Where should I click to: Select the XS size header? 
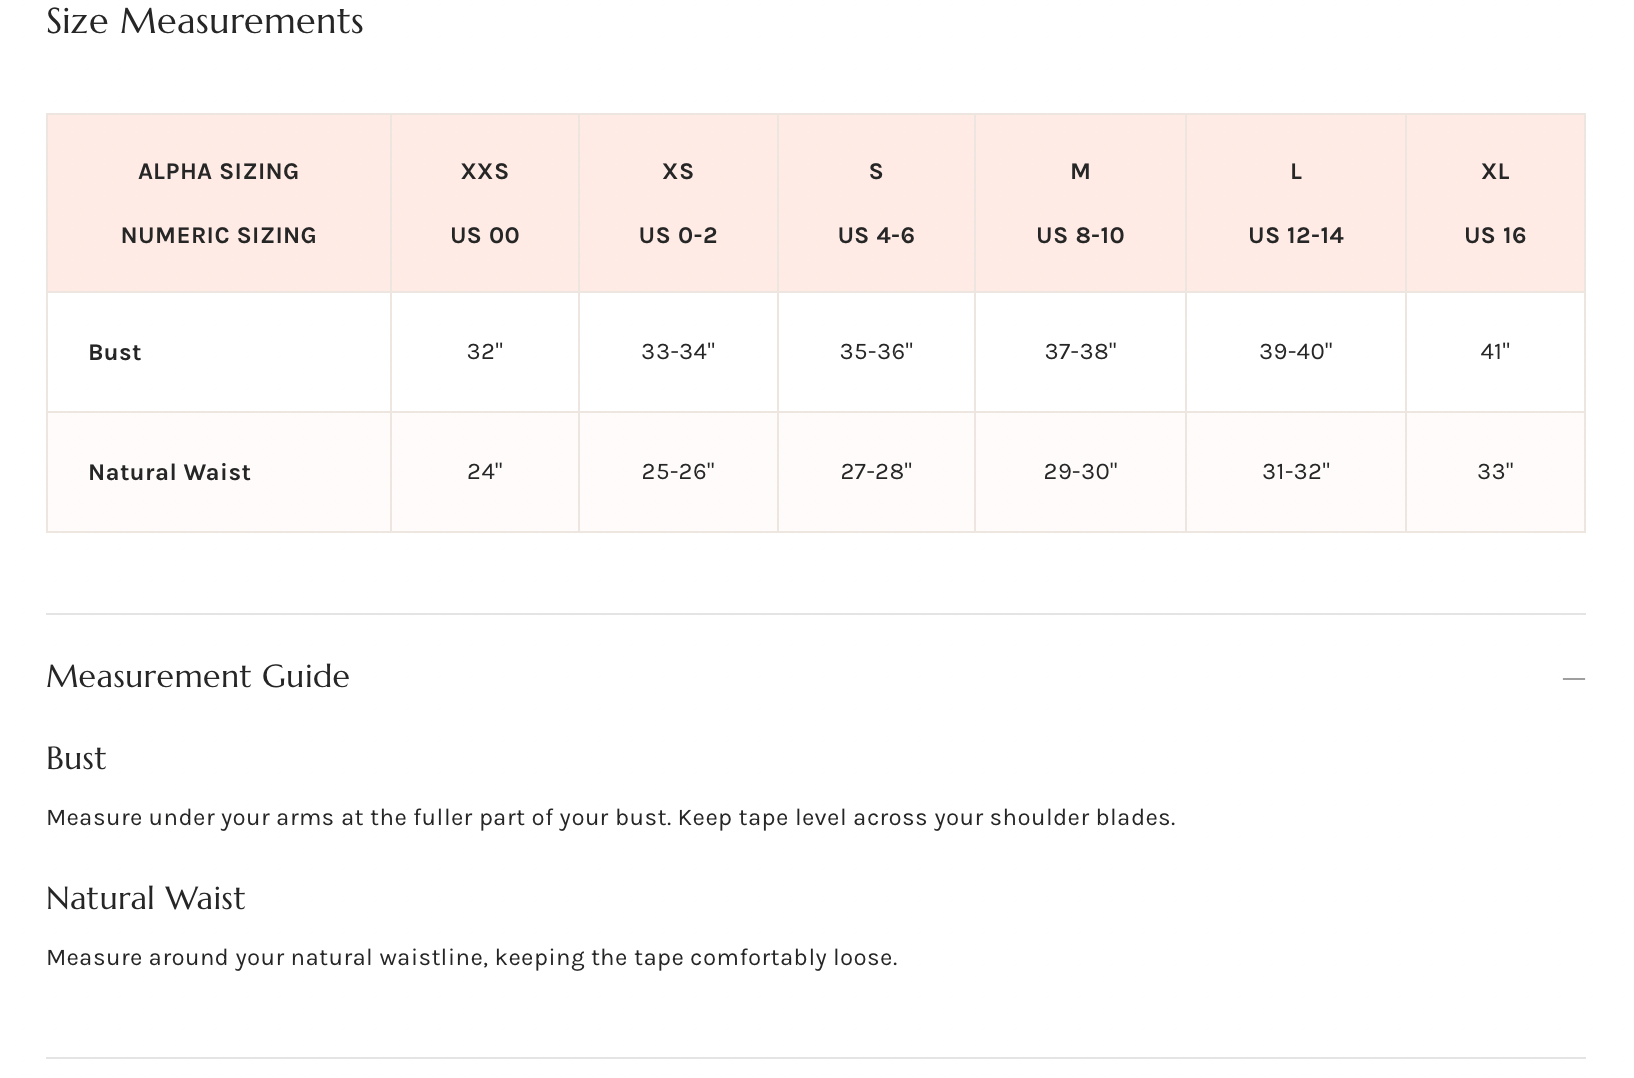(x=678, y=172)
